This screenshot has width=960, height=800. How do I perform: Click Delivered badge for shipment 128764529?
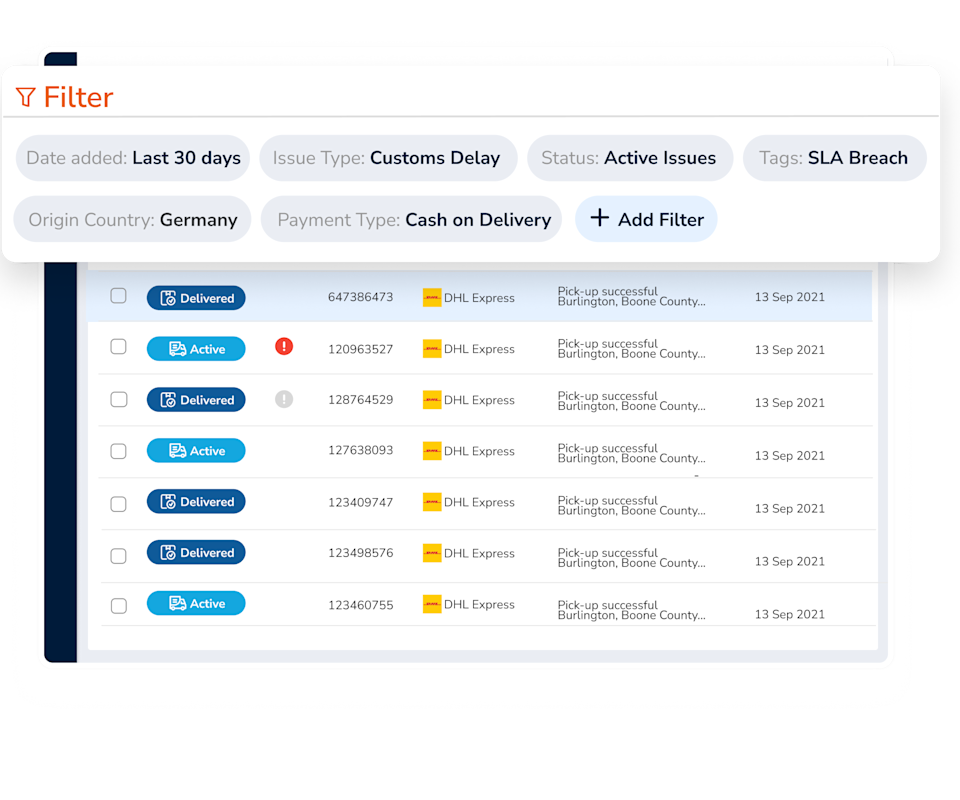[196, 400]
